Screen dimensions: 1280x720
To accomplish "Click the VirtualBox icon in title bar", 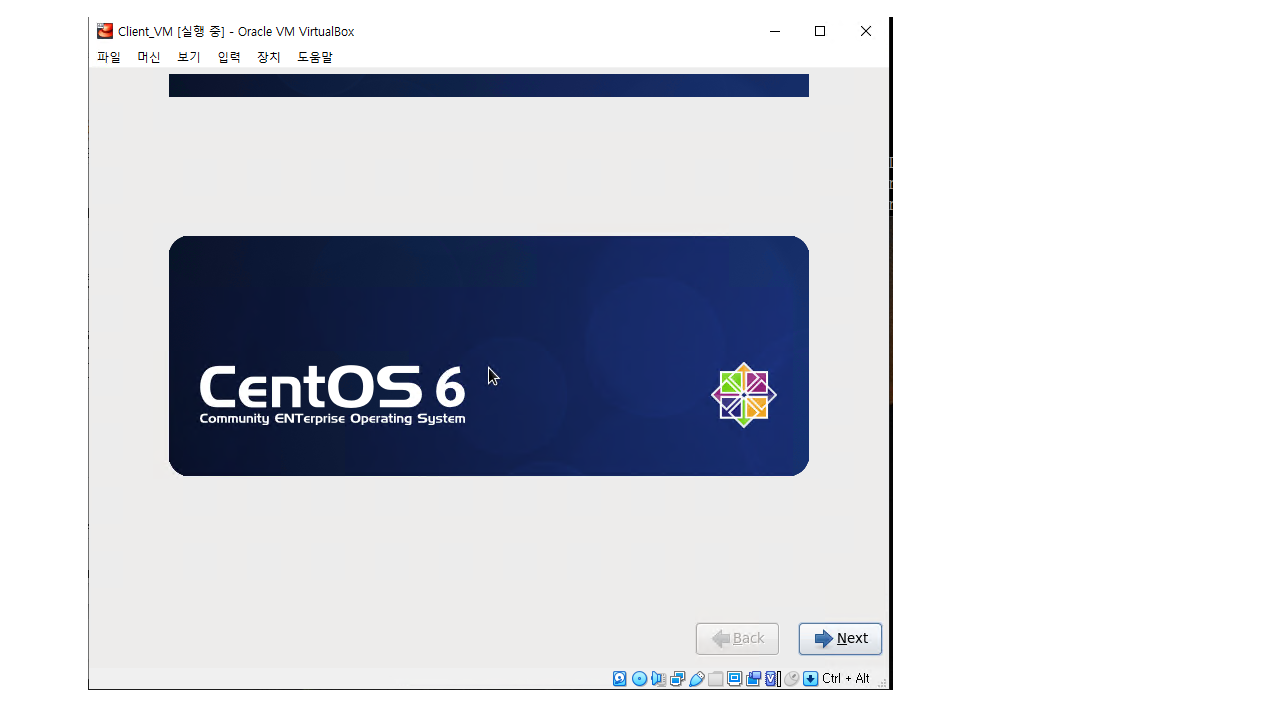I will point(105,31).
